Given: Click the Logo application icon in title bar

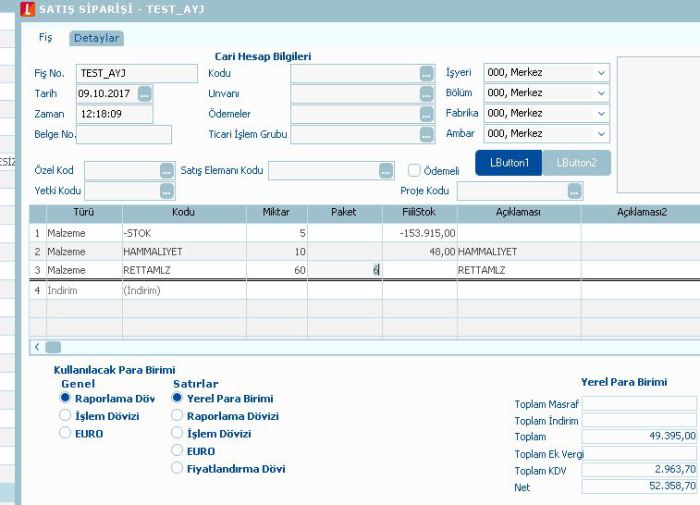Looking at the screenshot, I should (x=28, y=9).
